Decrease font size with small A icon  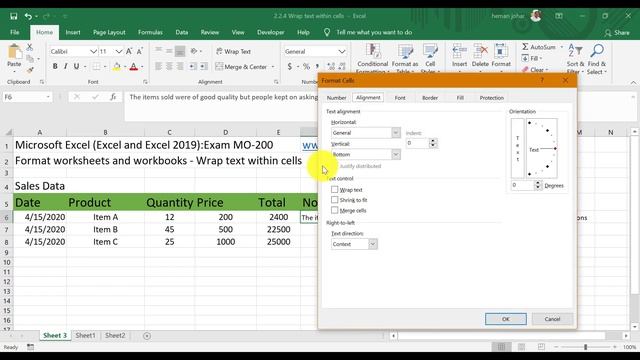[x=140, y=51]
